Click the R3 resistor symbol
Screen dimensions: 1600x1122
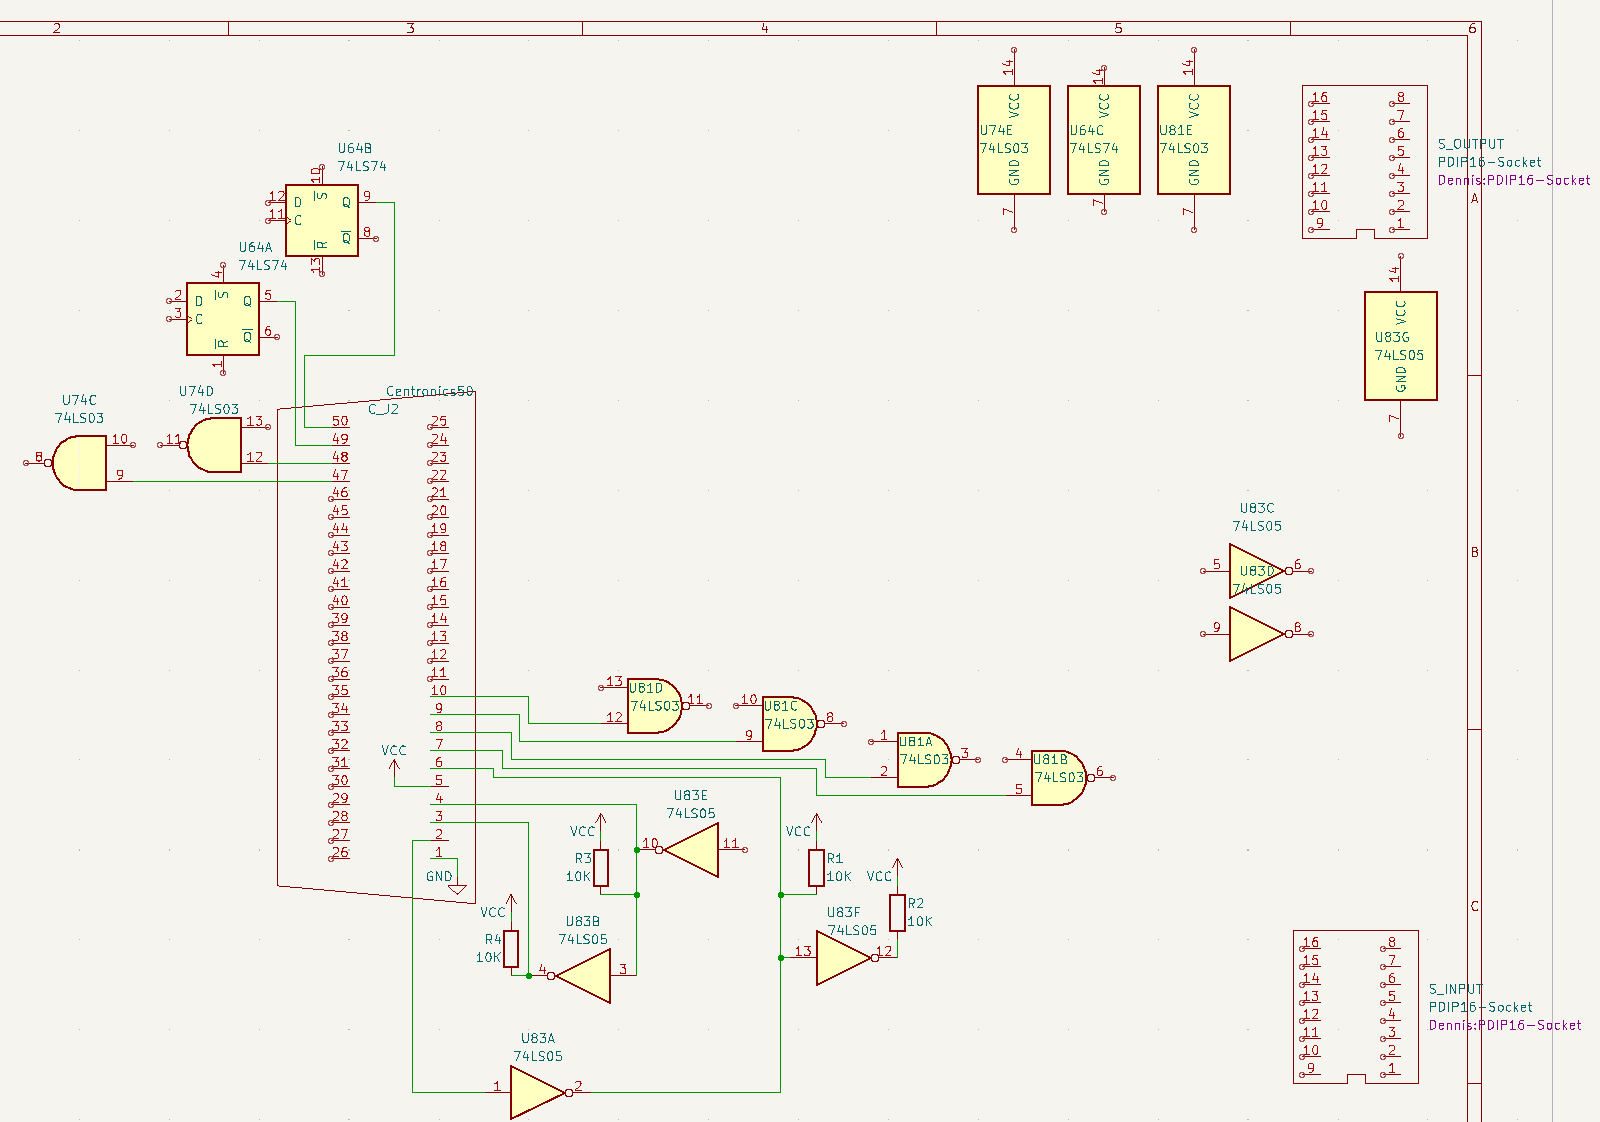coord(601,868)
